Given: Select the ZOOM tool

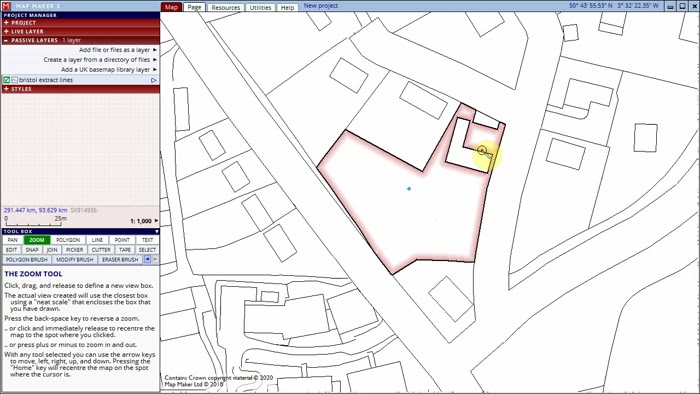Looking at the screenshot, I should [x=37, y=240].
